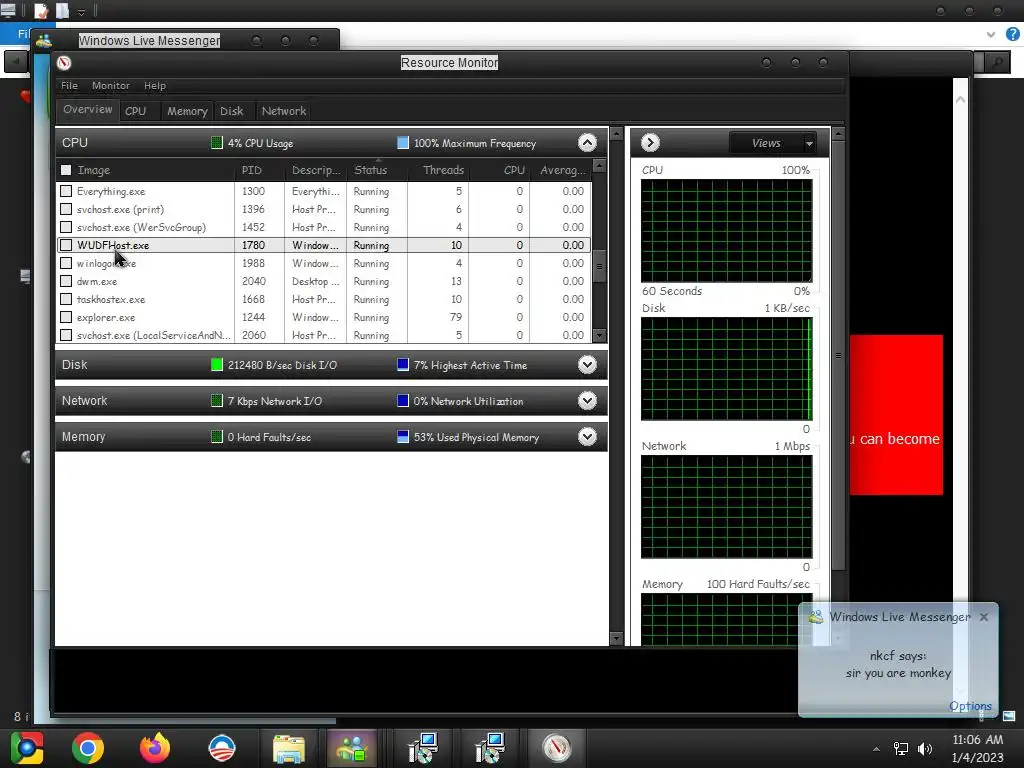Open Chrome from the taskbar

tap(88, 748)
